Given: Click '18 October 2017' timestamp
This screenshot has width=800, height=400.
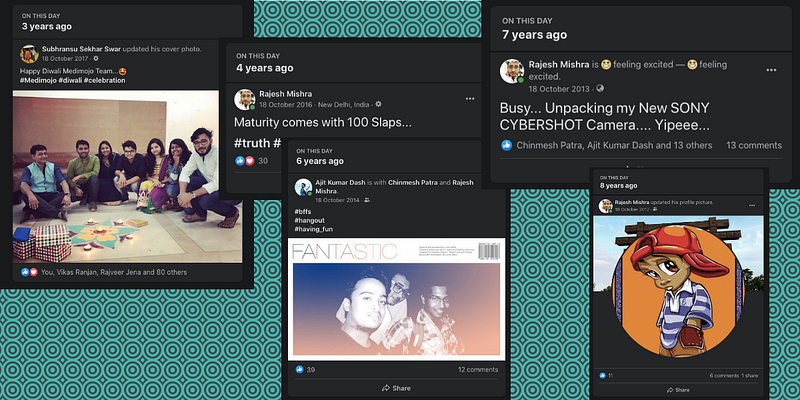Looking at the screenshot, I should pyautogui.click(x=66, y=59).
